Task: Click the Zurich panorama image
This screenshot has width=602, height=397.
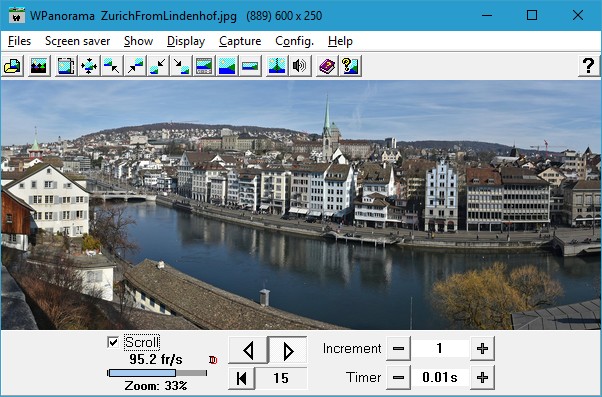Action: 301,205
